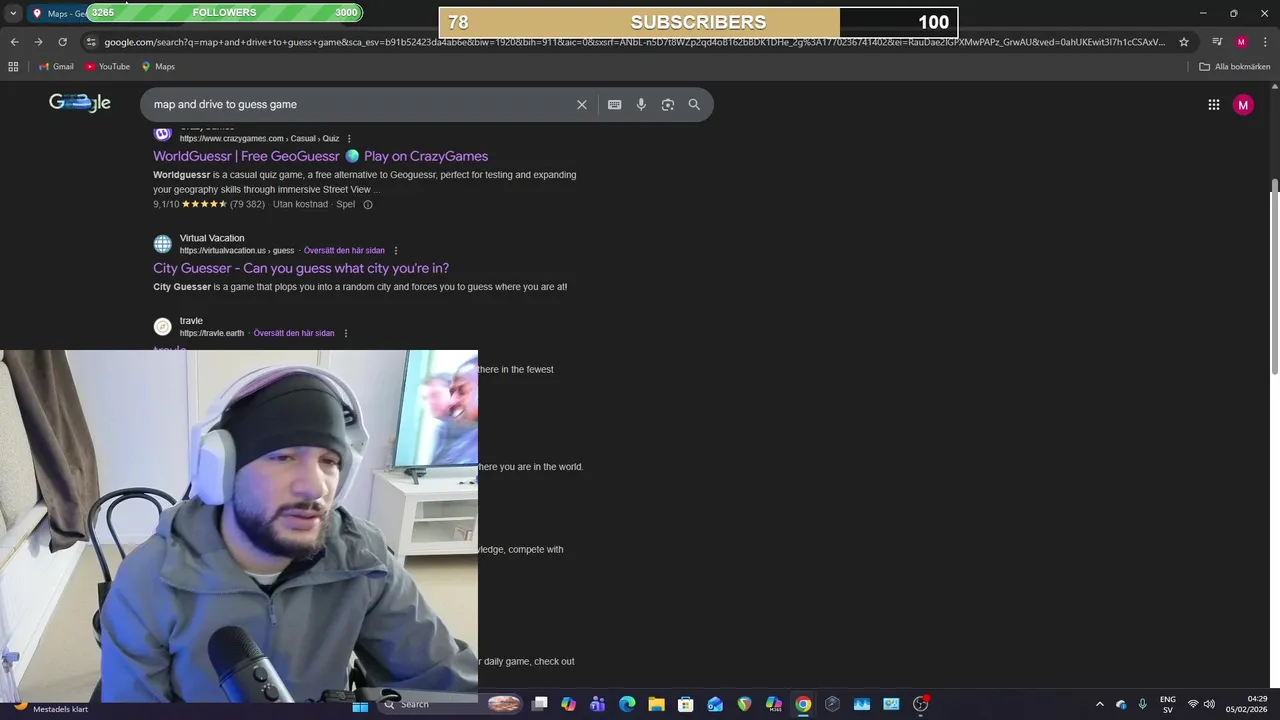Open the Apps grid in bookmarks bar

[13, 66]
